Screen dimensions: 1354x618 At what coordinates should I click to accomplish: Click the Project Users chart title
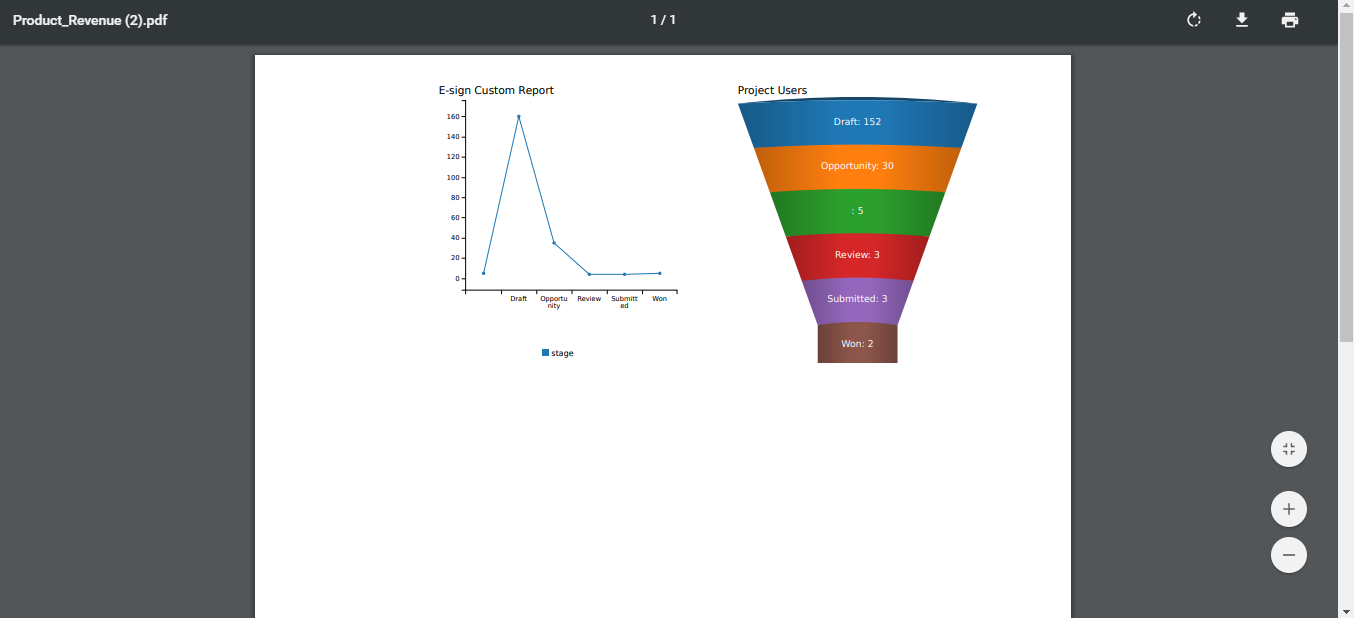pos(772,90)
